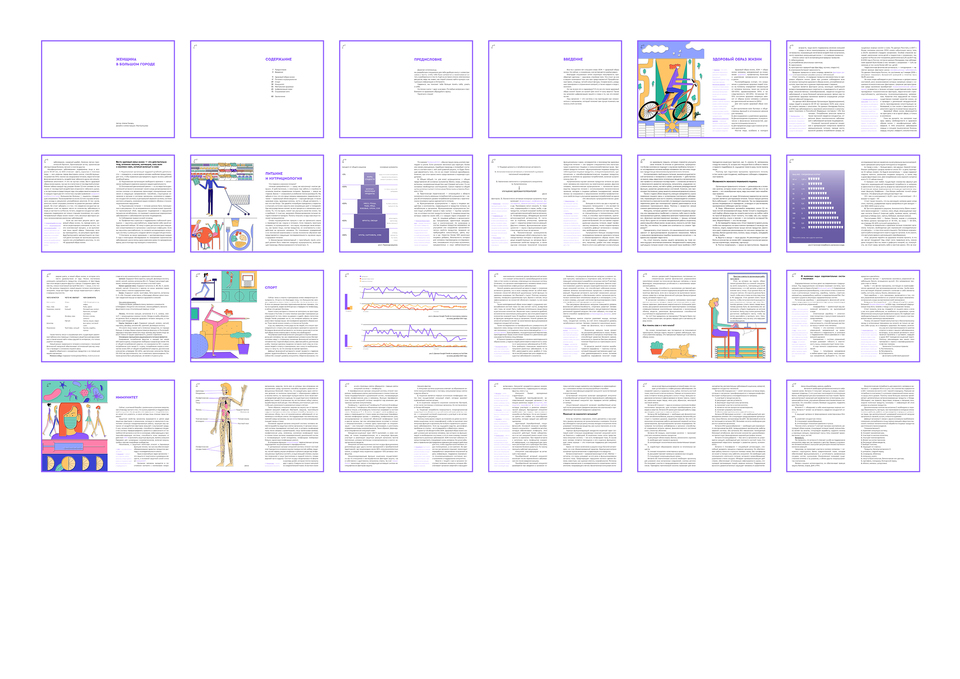Image resolution: width=960 pixels, height=679 pixels.
Task: Select the "Содержание" contents spread thumbnail
Action: point(257,89)
